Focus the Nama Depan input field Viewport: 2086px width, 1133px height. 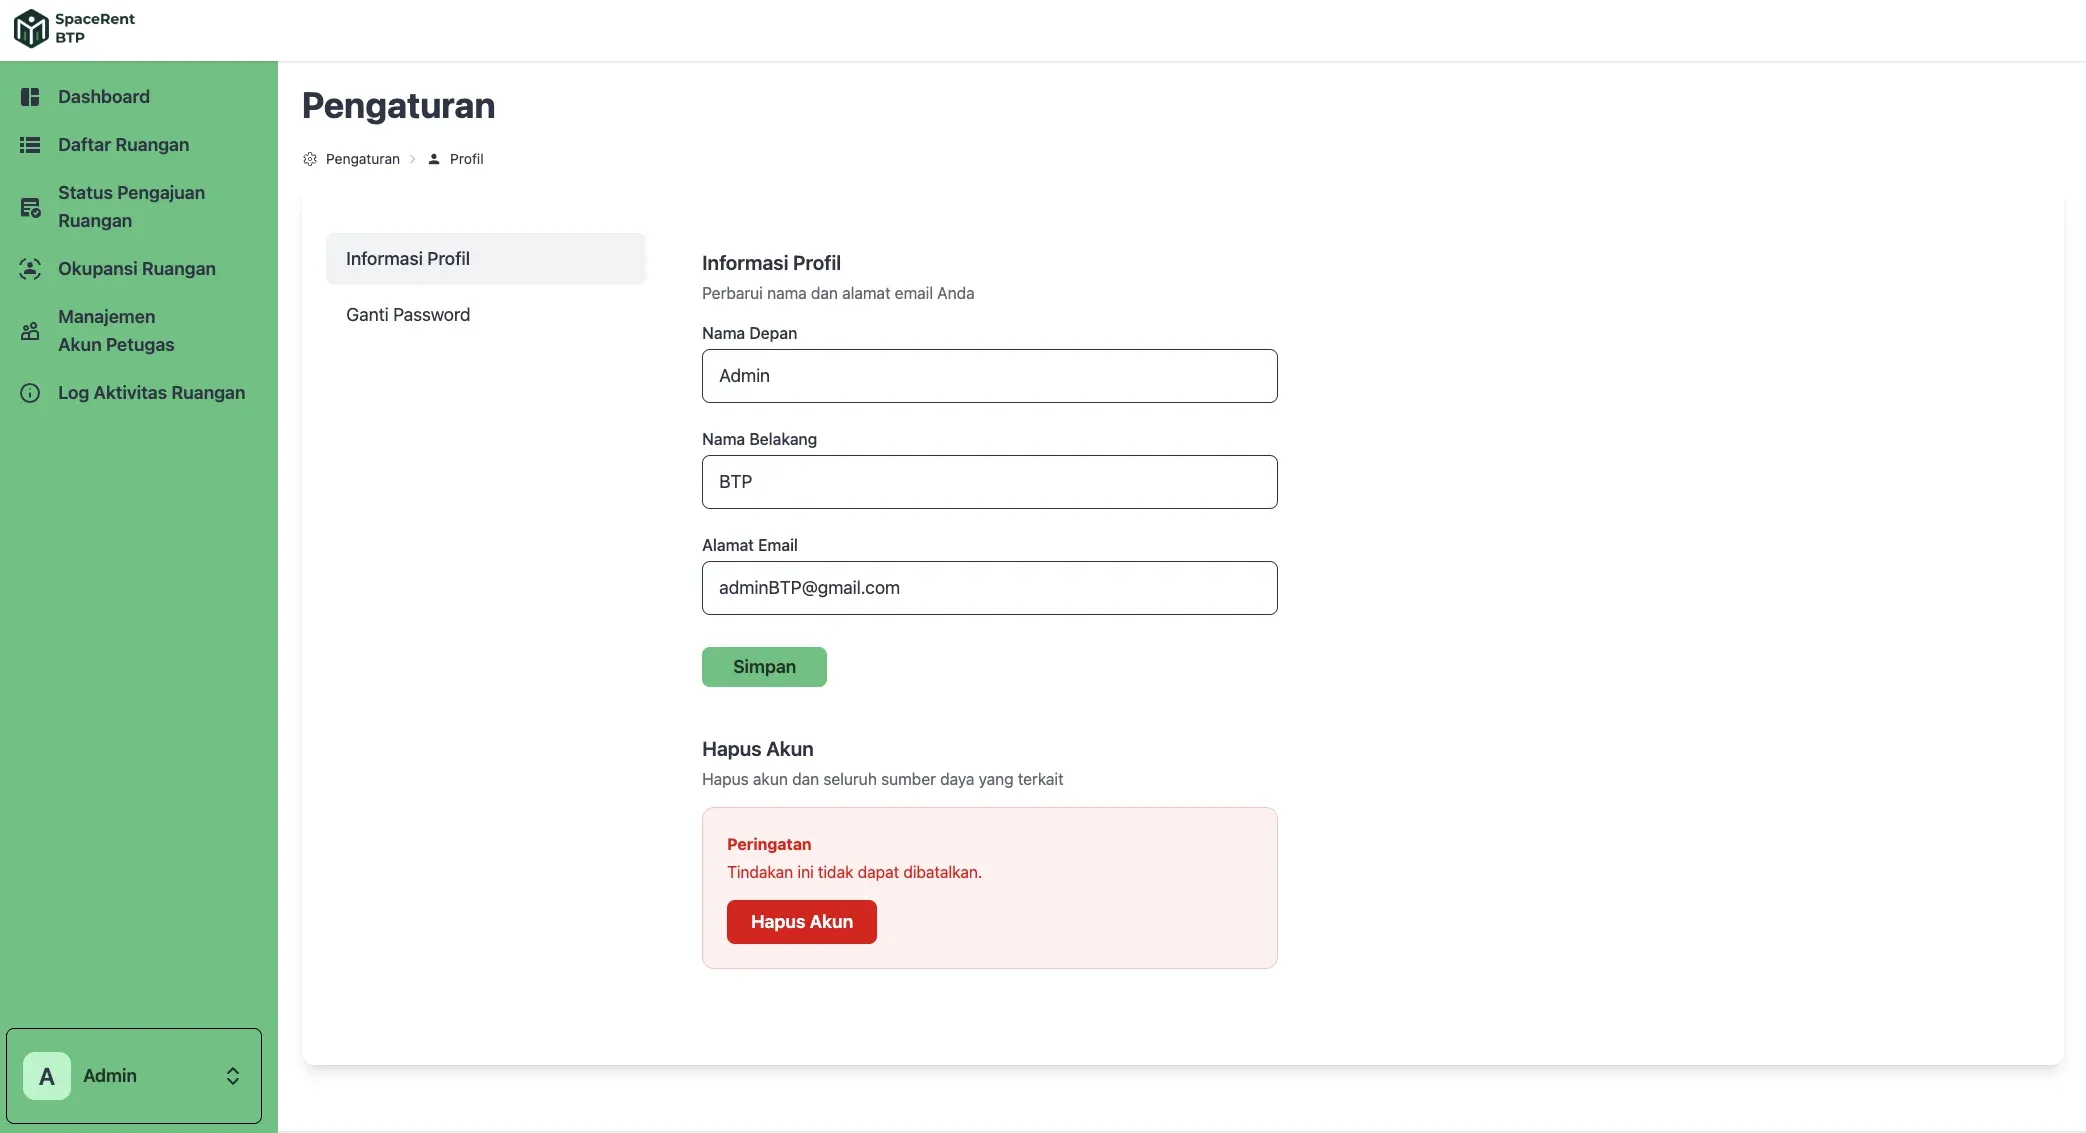[x=990, y=376]
